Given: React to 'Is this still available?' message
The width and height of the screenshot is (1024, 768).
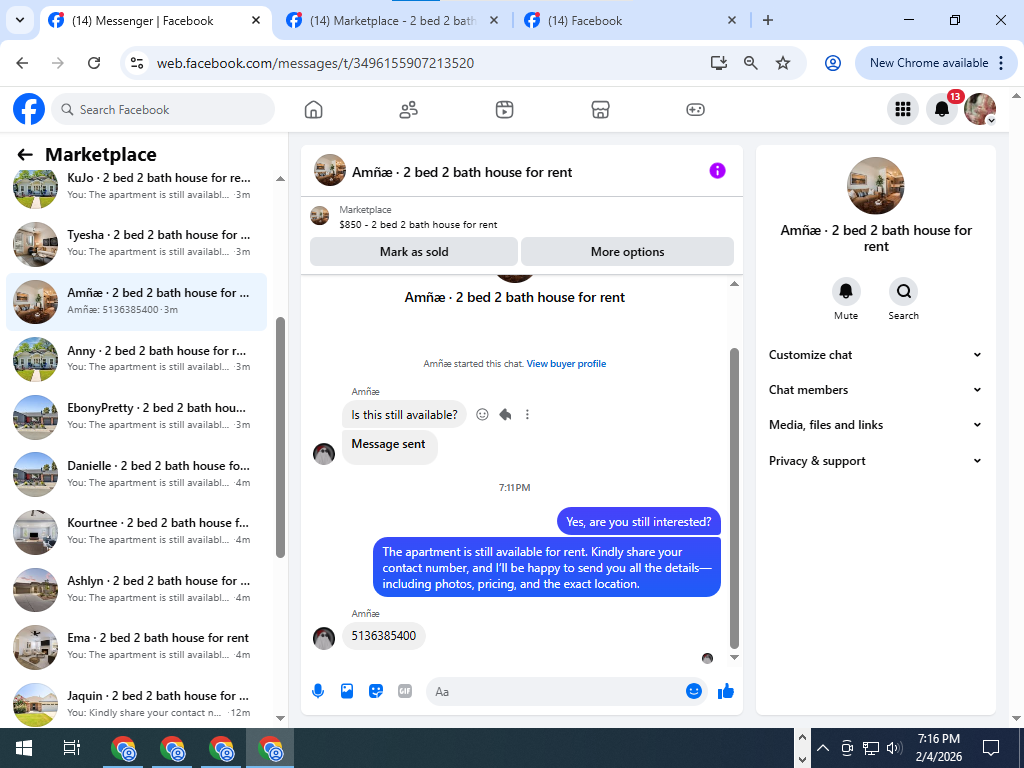Looking at the screenshot, I should tap(482, 415).
